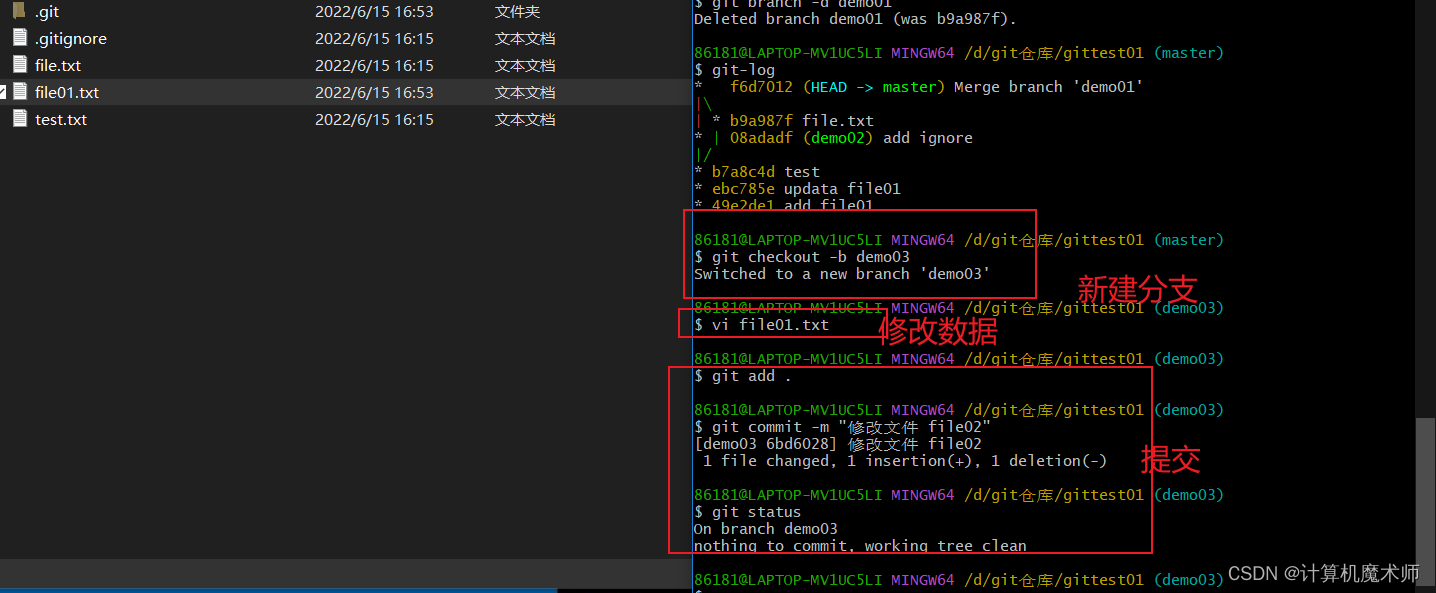The image size is (1436, 593).
Task: Click the 文本文档 type of file.txt row
Action: 525,66
